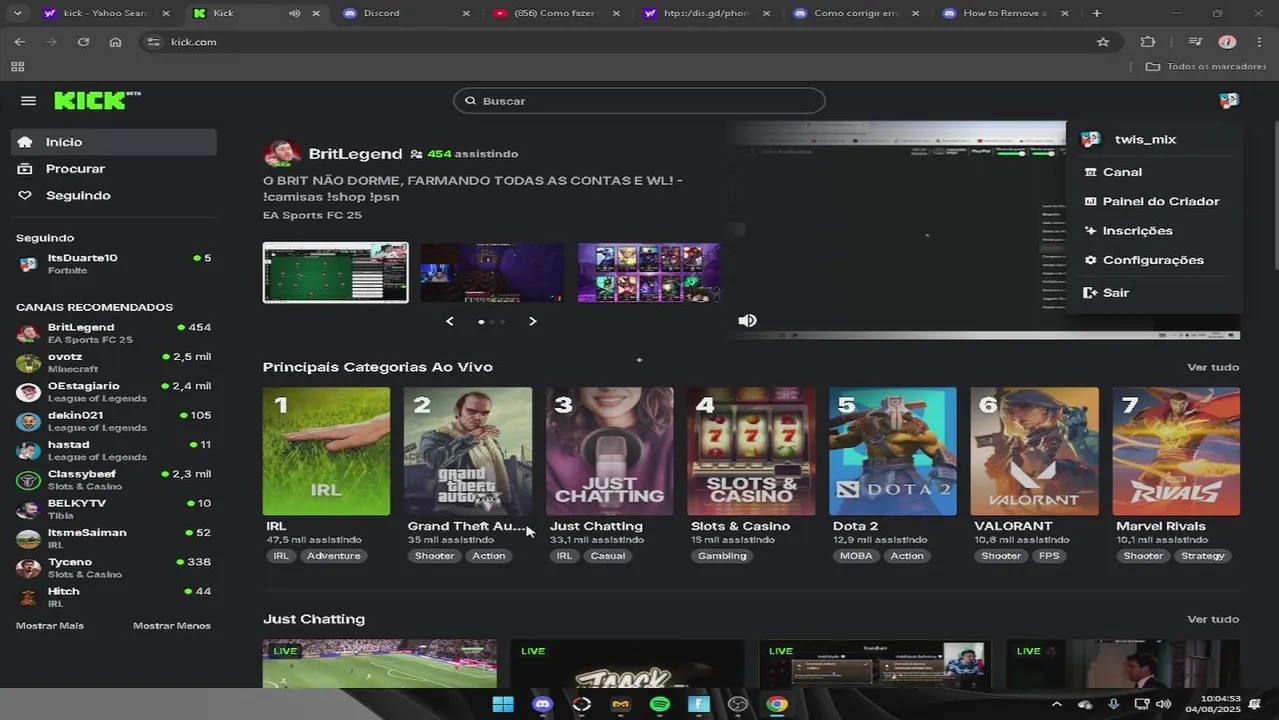Open the apps grid in bookmarks bar

coord(17,67)
